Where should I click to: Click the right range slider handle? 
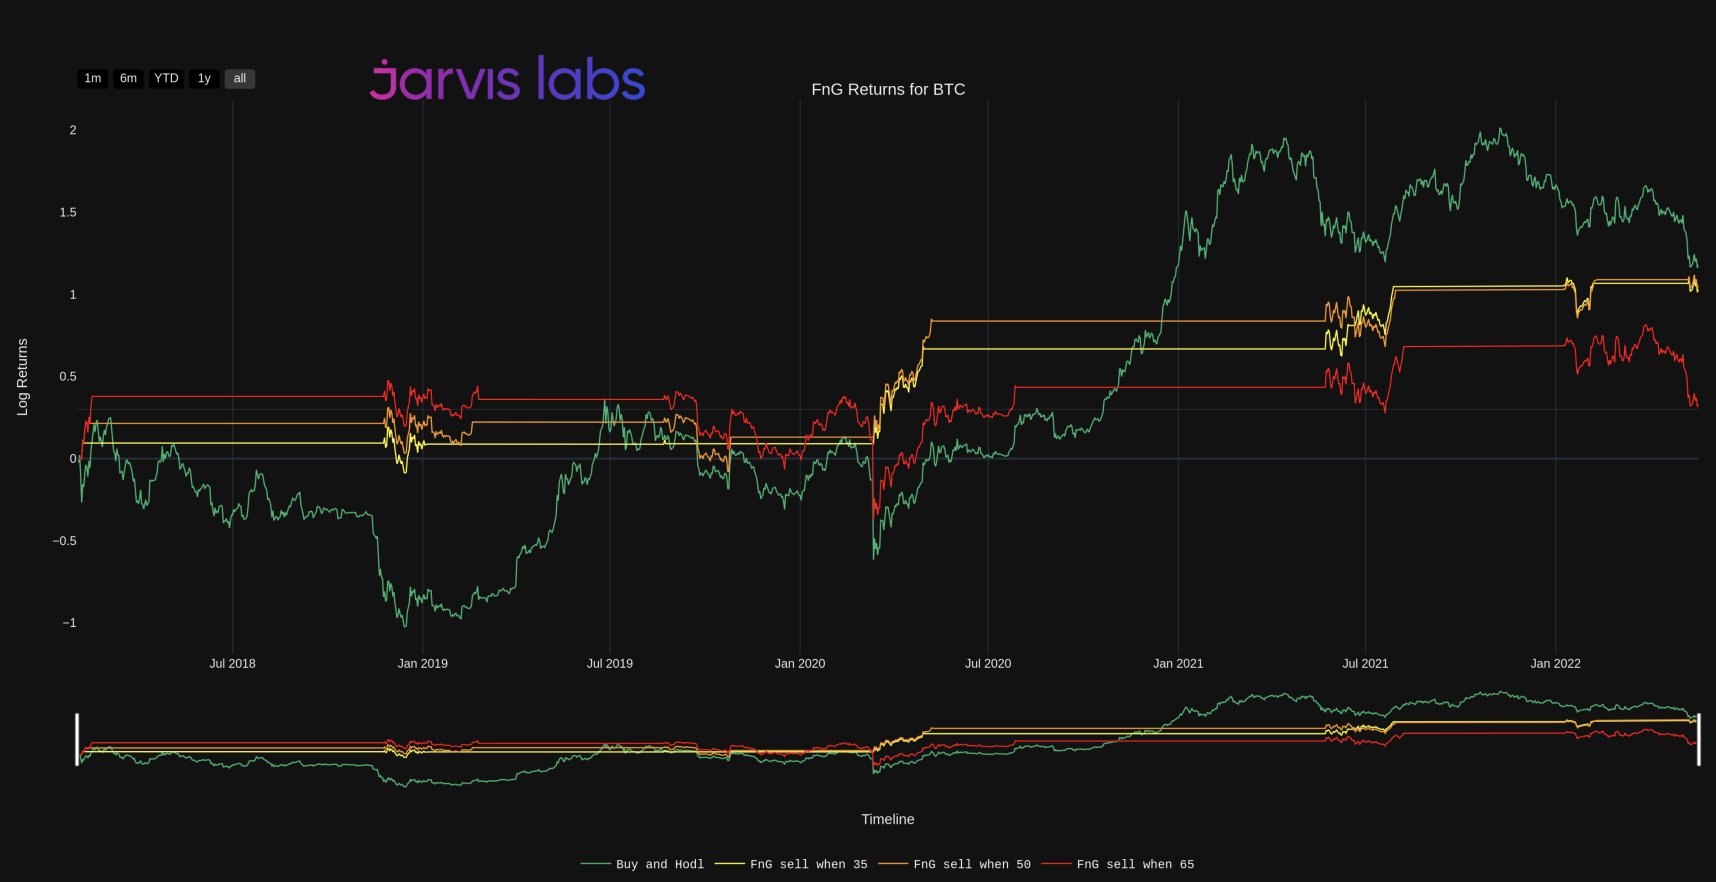coord(1698,739)
